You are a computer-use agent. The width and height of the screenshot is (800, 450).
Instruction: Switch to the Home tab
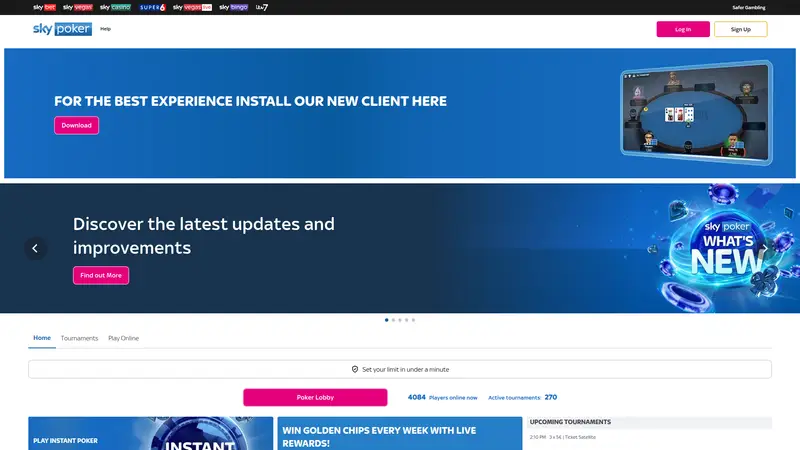pos(42,338)
